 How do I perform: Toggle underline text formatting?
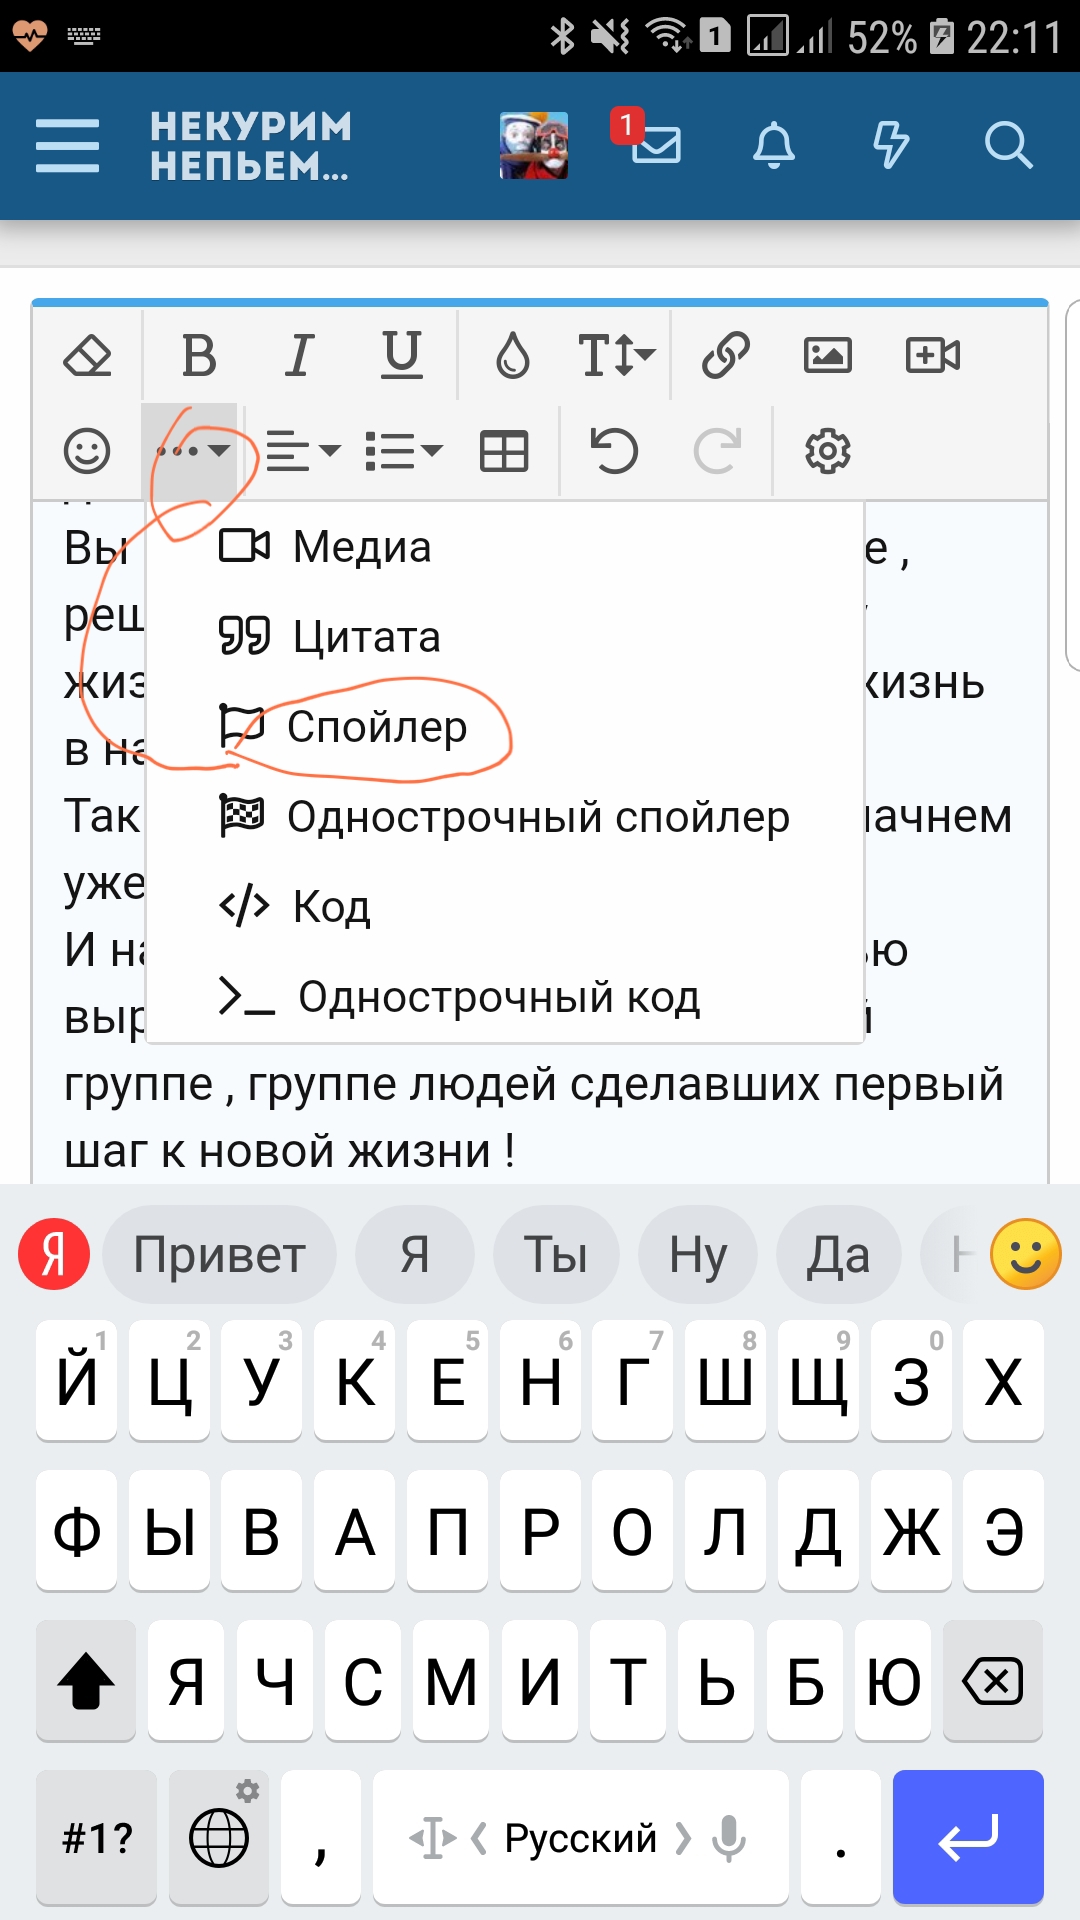click(x=402, y=355)
